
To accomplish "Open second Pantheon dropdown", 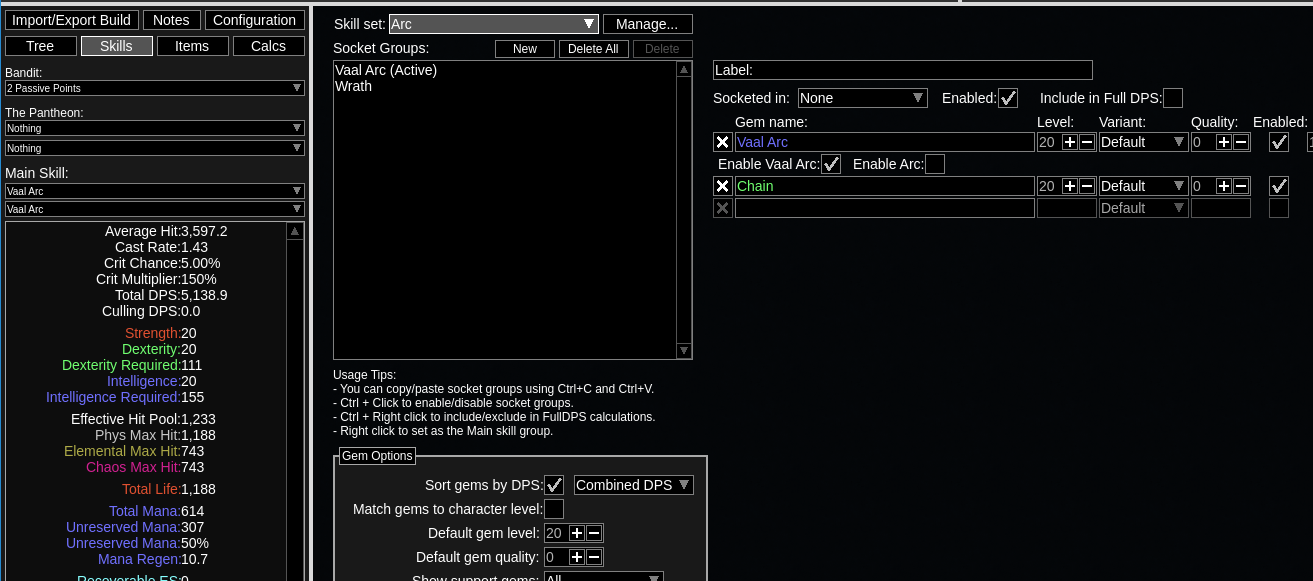I will click(155, 148).
